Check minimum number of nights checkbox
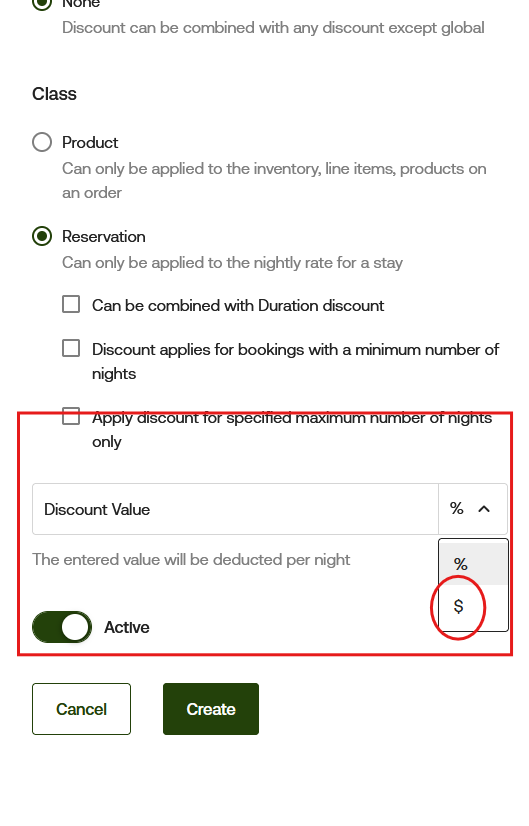The image size is (529, 826). click(71, 348)
